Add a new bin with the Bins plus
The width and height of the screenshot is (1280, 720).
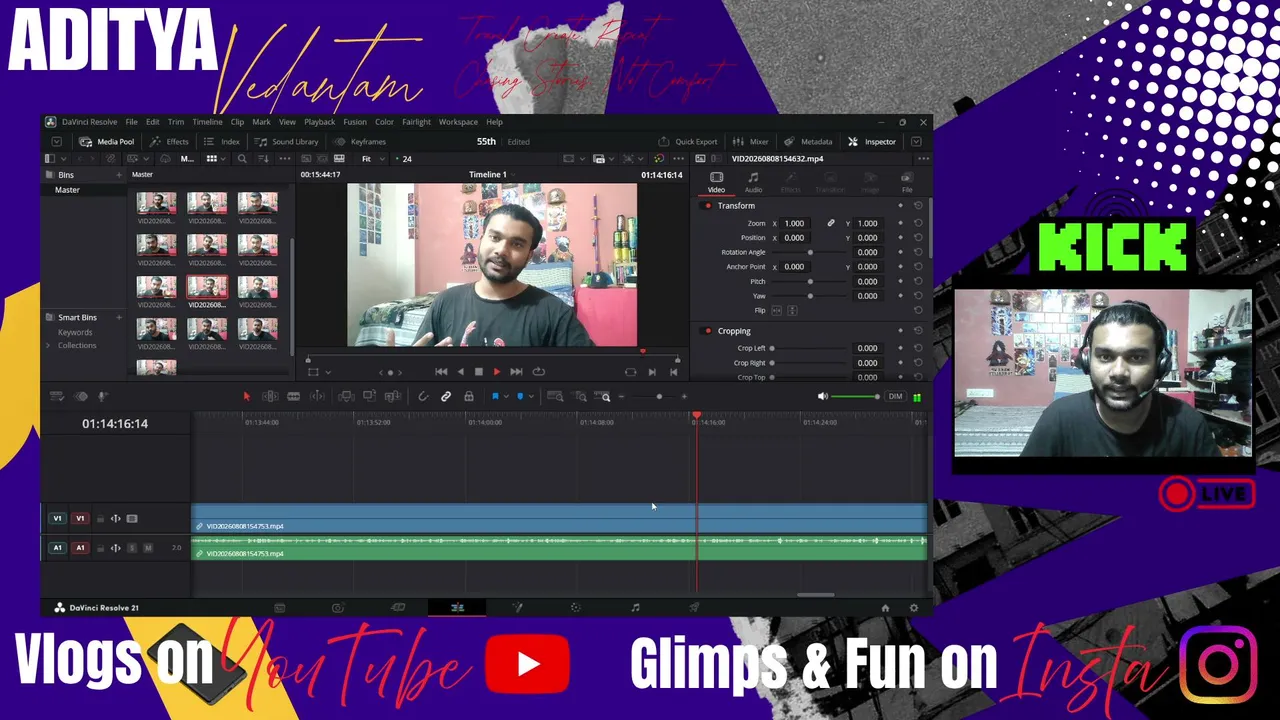(118, 175)
